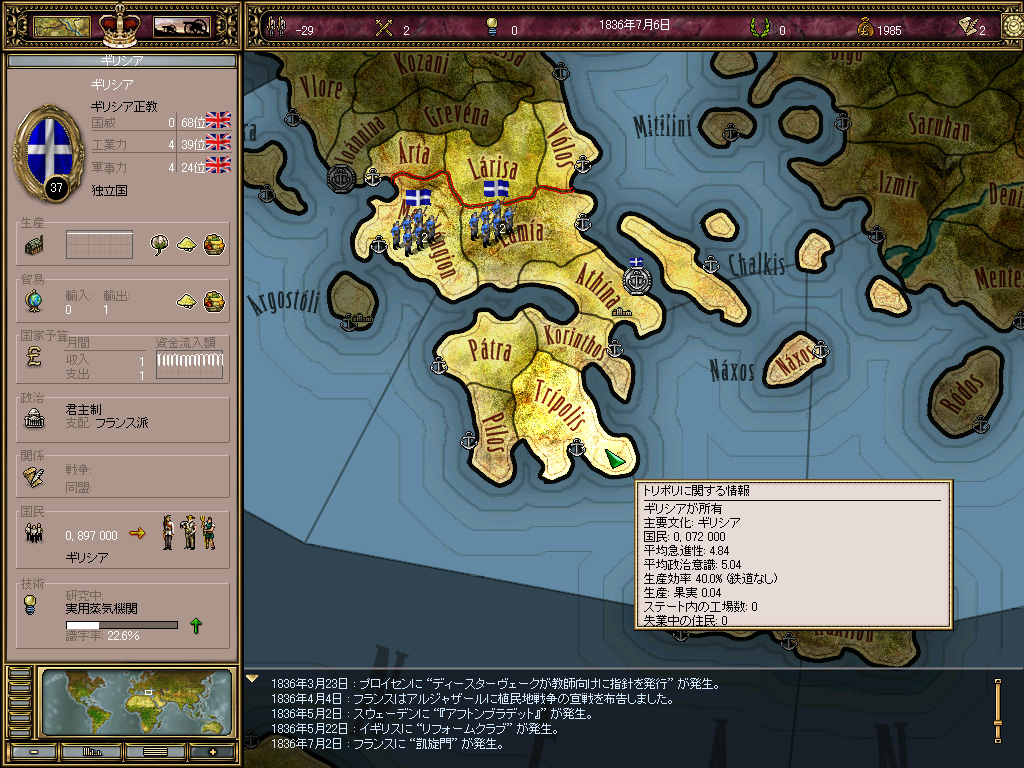Image resolution: width=1024 pixels, height=768 pixels.
Task: Click the world minimap thumbnail
Action: (x=136, y=703)
